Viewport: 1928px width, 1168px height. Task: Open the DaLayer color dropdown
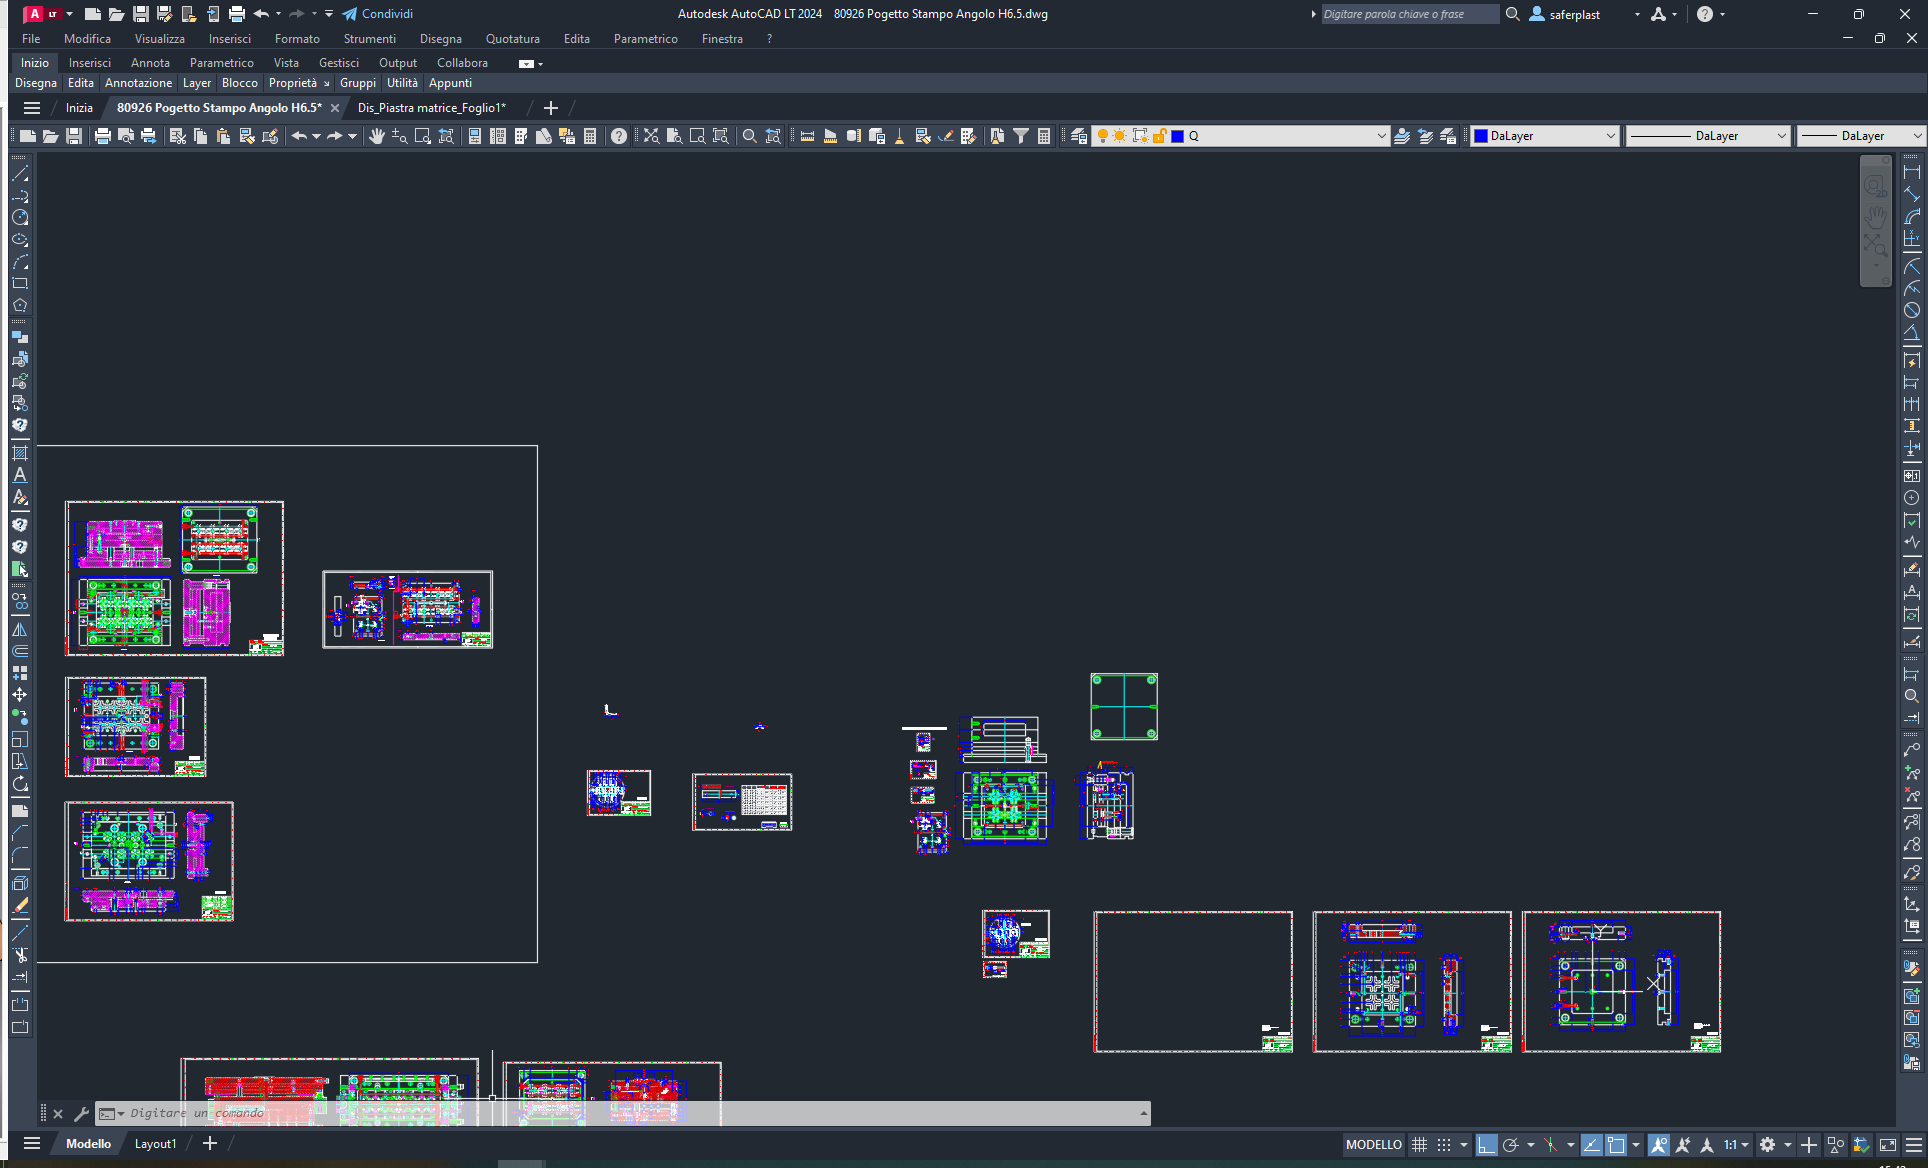pyautogui.click(x=1545, y=136)
